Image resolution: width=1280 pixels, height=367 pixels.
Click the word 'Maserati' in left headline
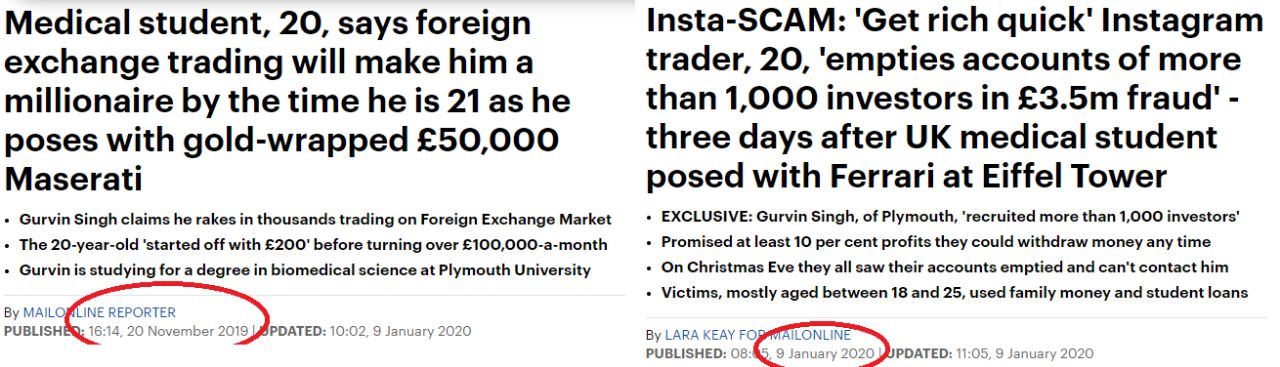pos(73,180)
